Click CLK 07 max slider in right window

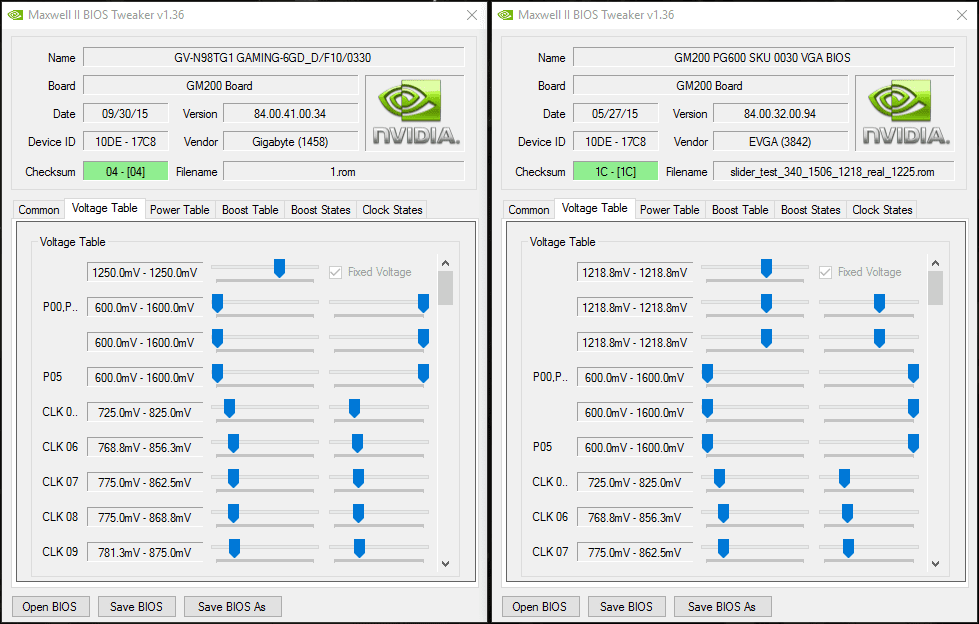click(848, 548)
